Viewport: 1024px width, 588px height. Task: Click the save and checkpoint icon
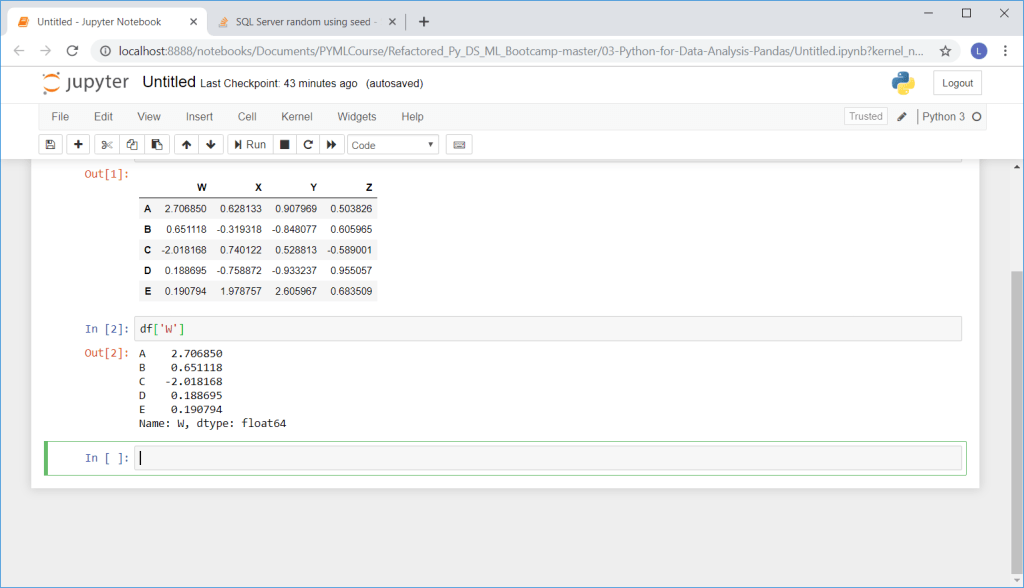click(51, 145)
